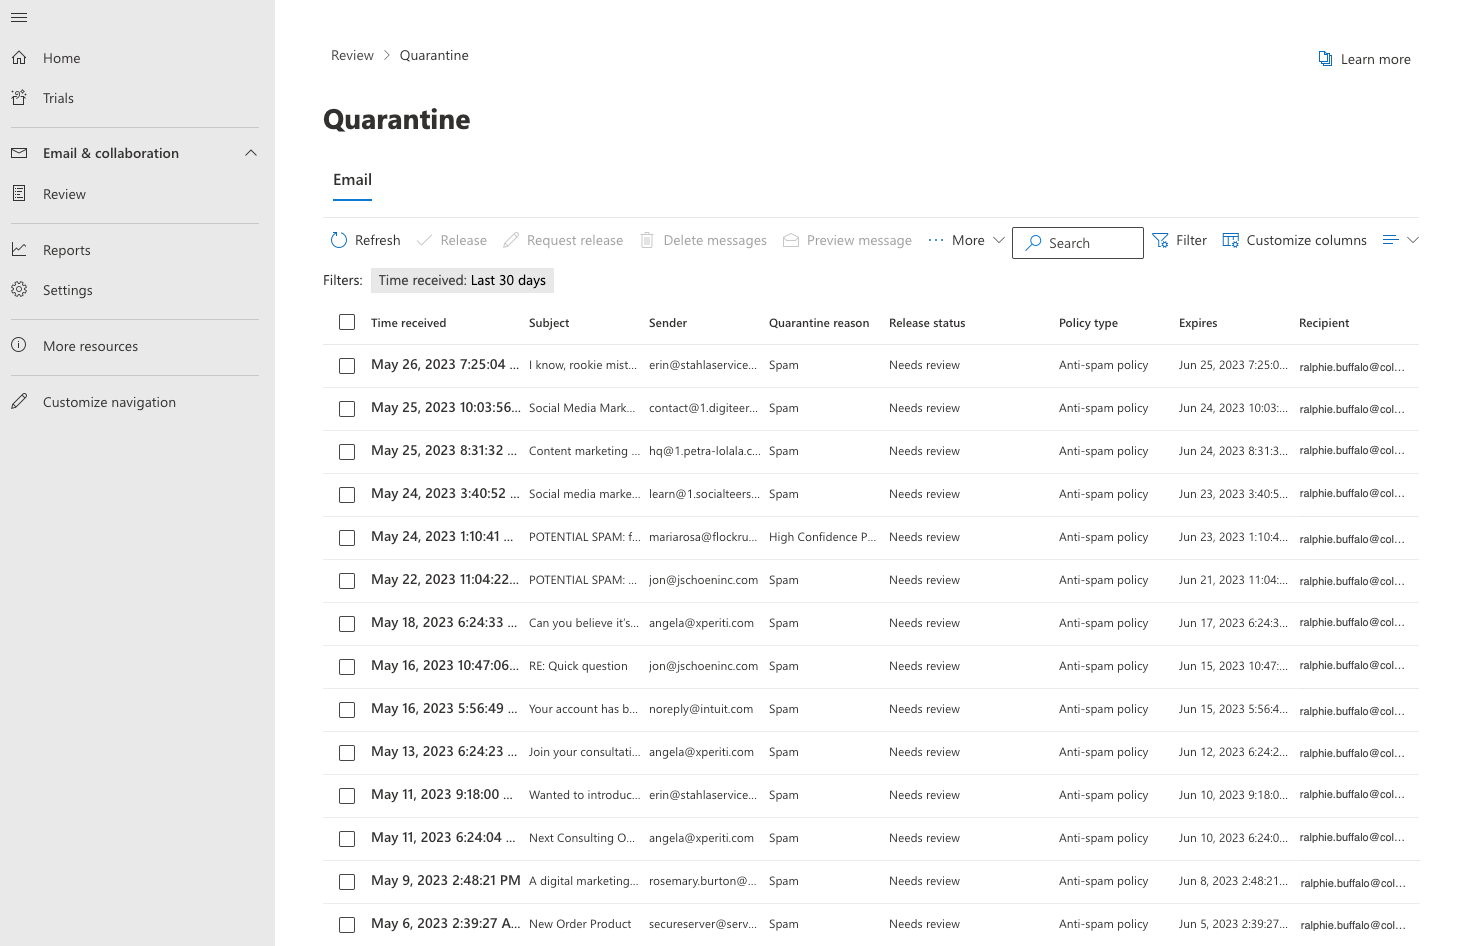Screen dimensions: 1463x946
Task: Collapse the Email & collaboration section
Action: (251, 152)
